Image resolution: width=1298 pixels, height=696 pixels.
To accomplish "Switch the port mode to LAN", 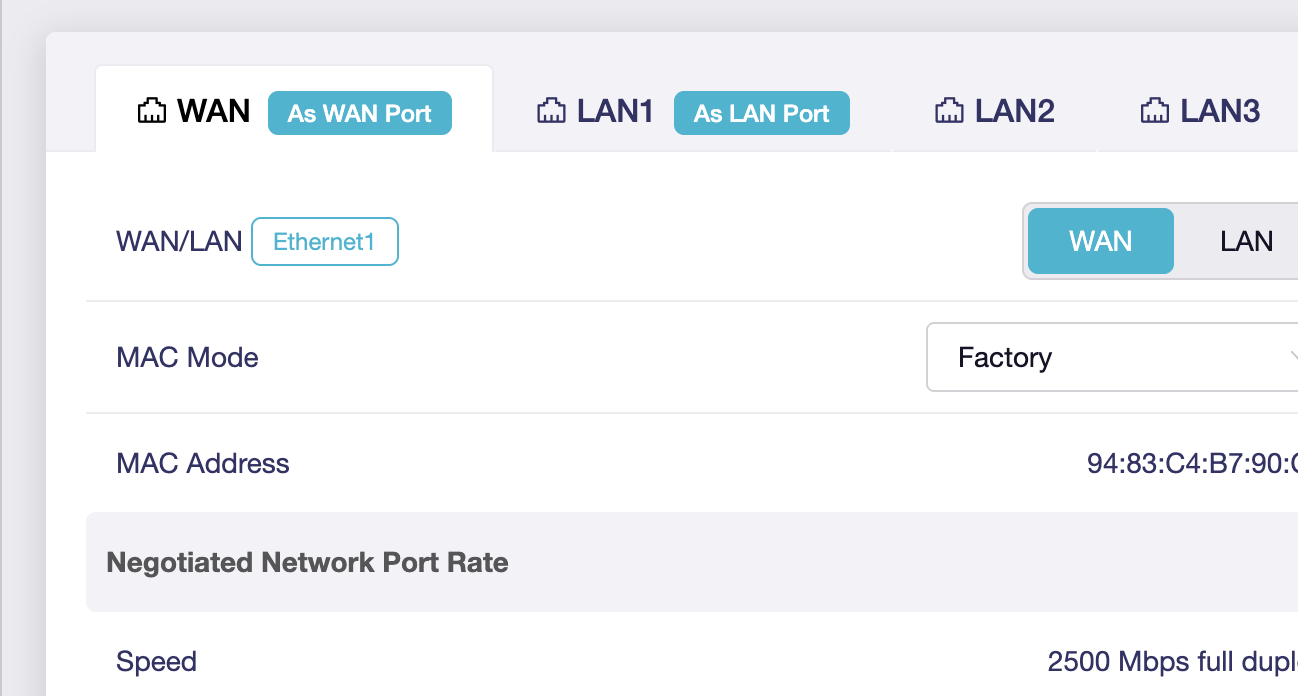I will pyautogui.click(x=1245, y=241).
